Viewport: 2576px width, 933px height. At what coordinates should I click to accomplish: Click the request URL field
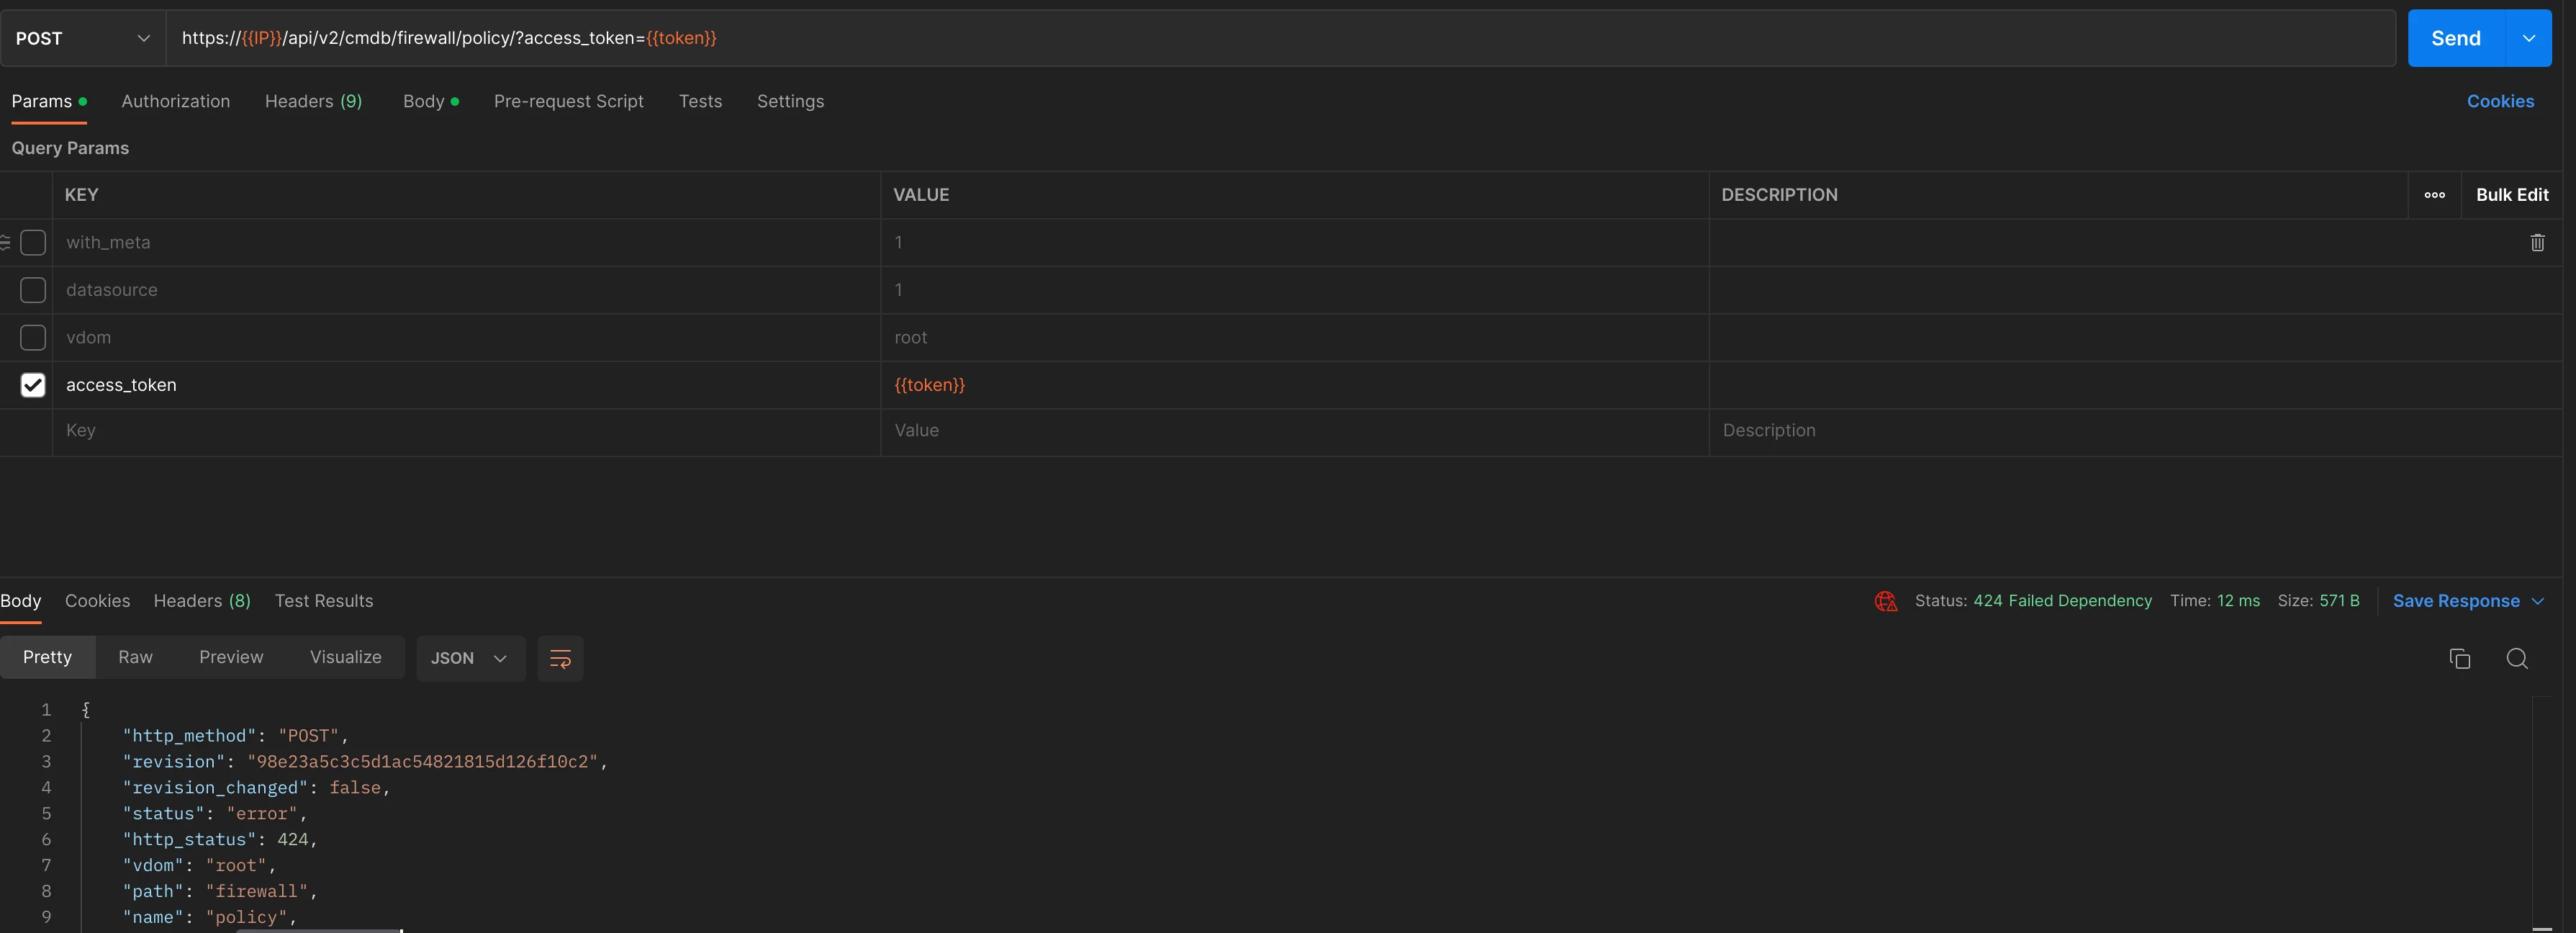tap(1280, 38)
